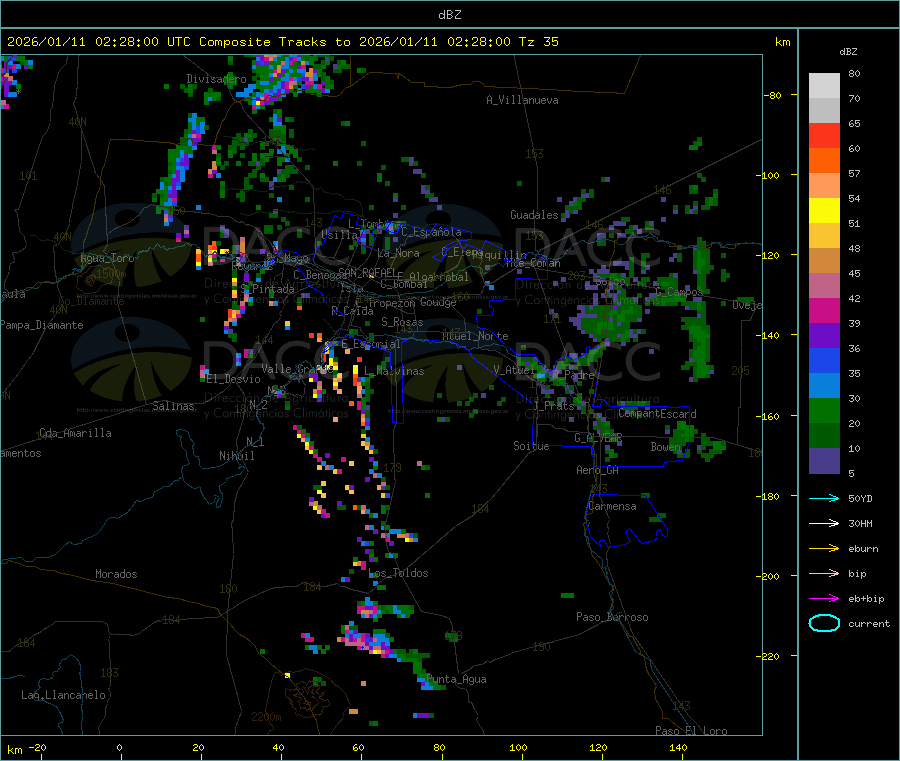Click the eb+bip magenta arrow legend icon
Screen dimensions: 900x761
[824, 599]
